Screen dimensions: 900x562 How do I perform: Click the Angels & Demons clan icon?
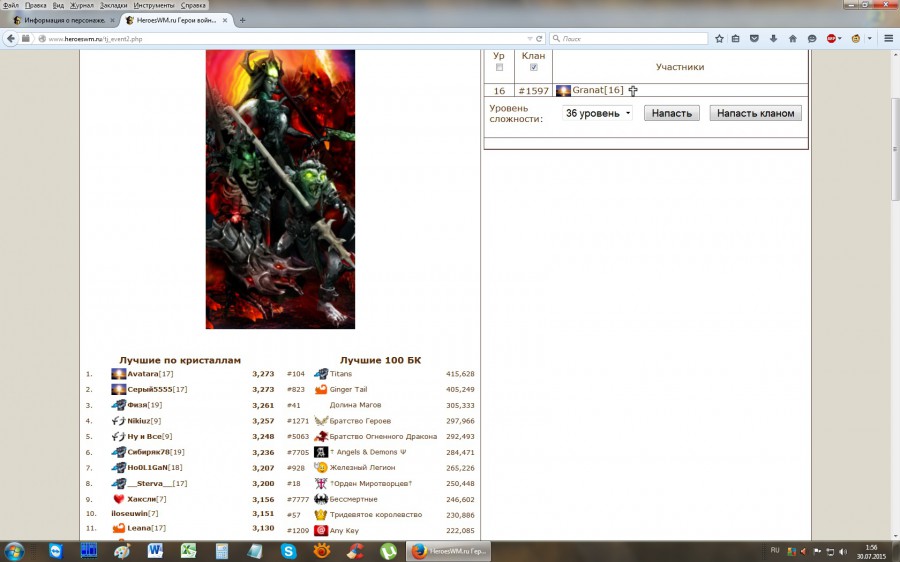pyautogui.click(x=321, y=452)
